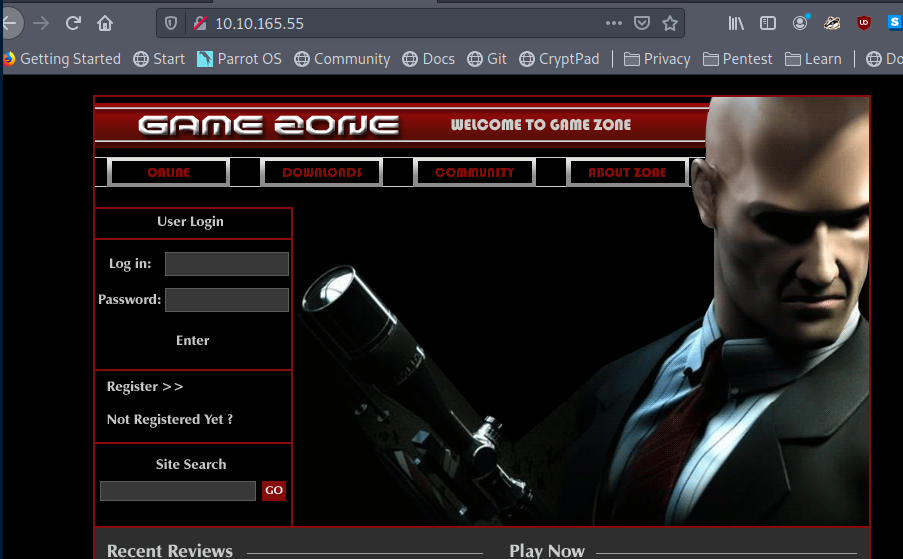Open the Start bookmark
Viewport: 903px width, 559px height.
coord(159,59)
